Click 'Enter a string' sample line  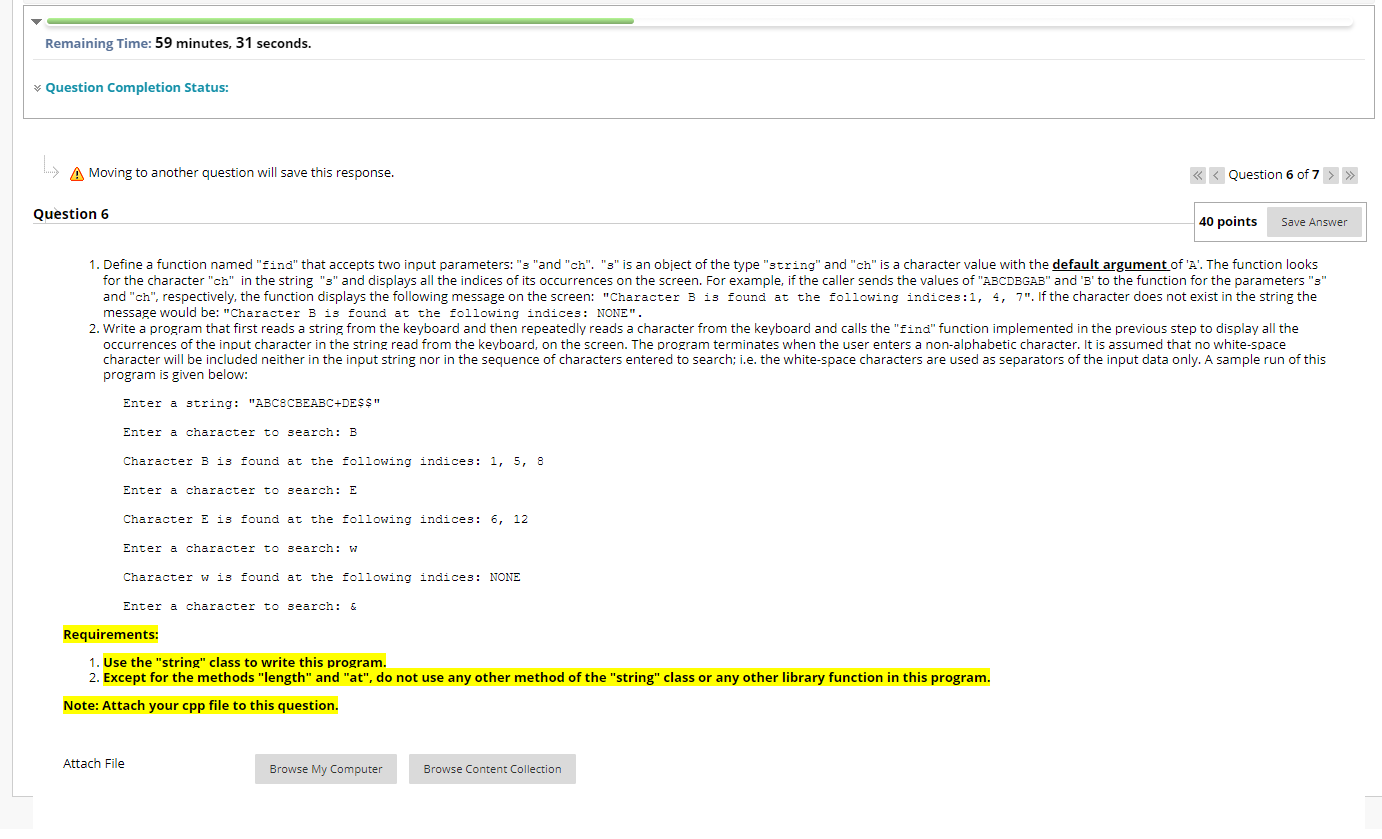click(x=251, y=403)
